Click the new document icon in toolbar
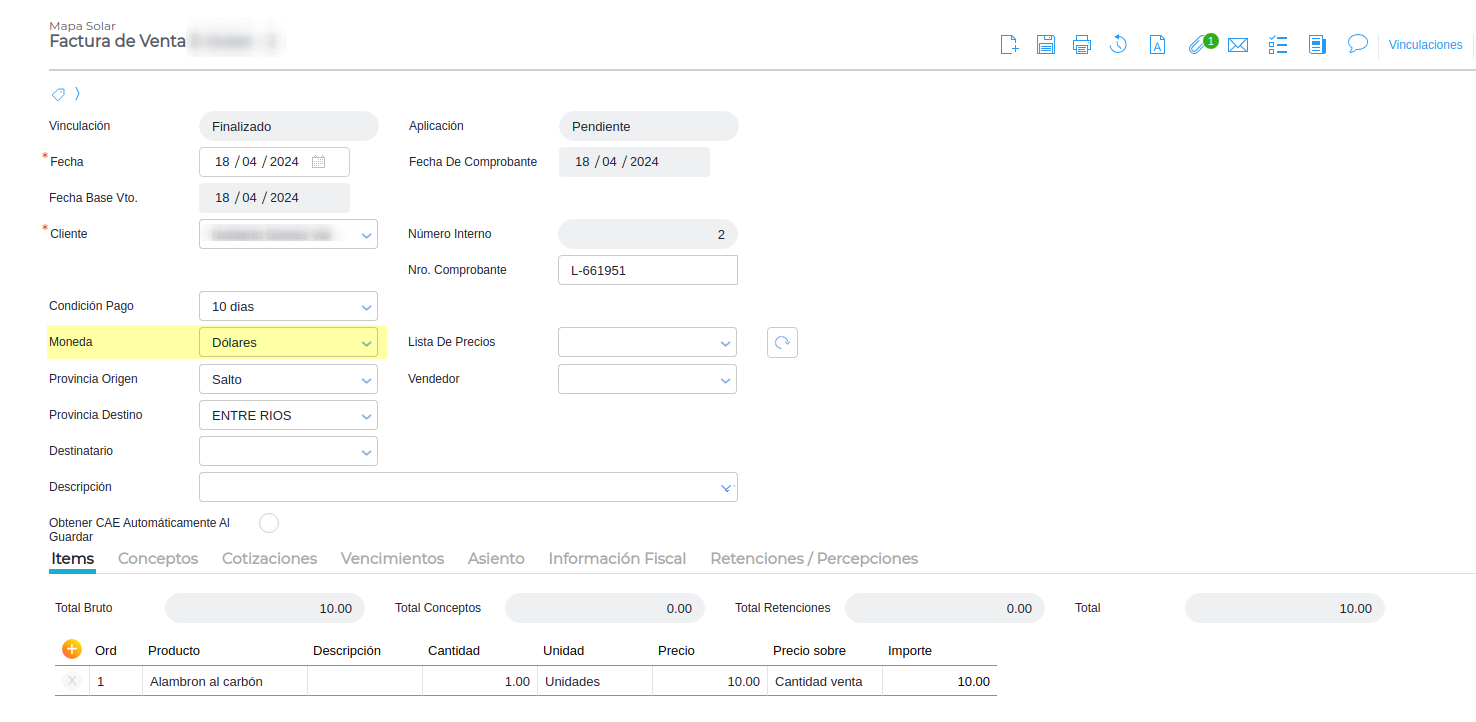The width and height of the screenshot is (1476, 722). (x=1010, y=45)
